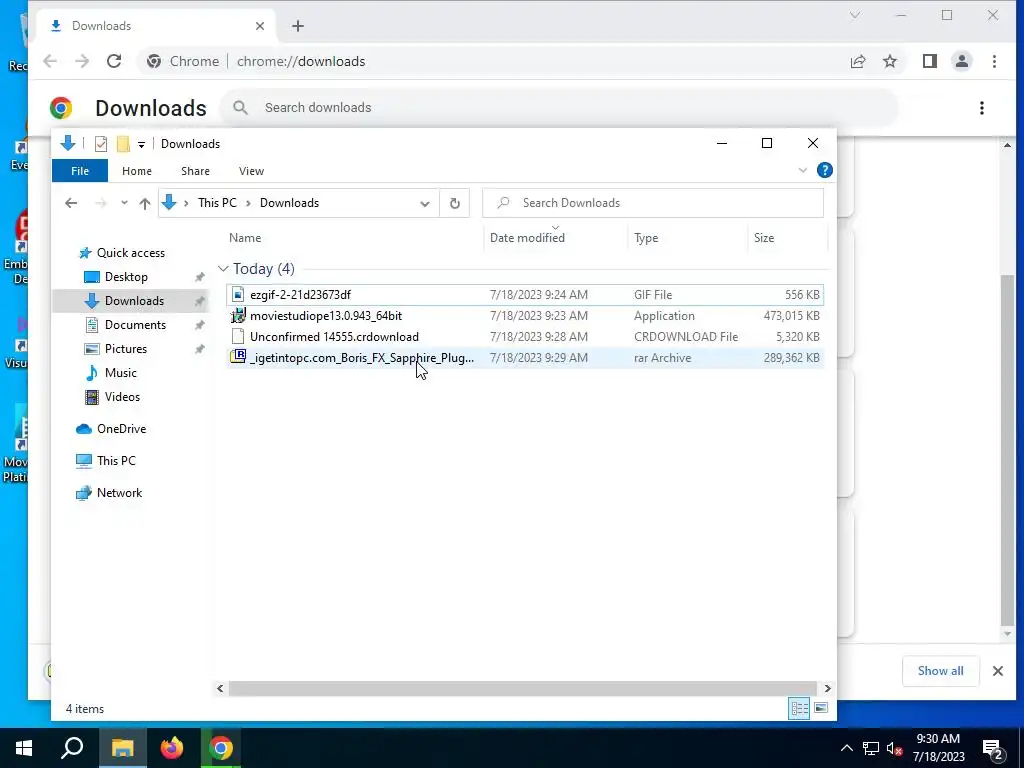Click the Explorer up-one-level arrow
This screenshot has height=768, width=1024.
tap(145, 203)
